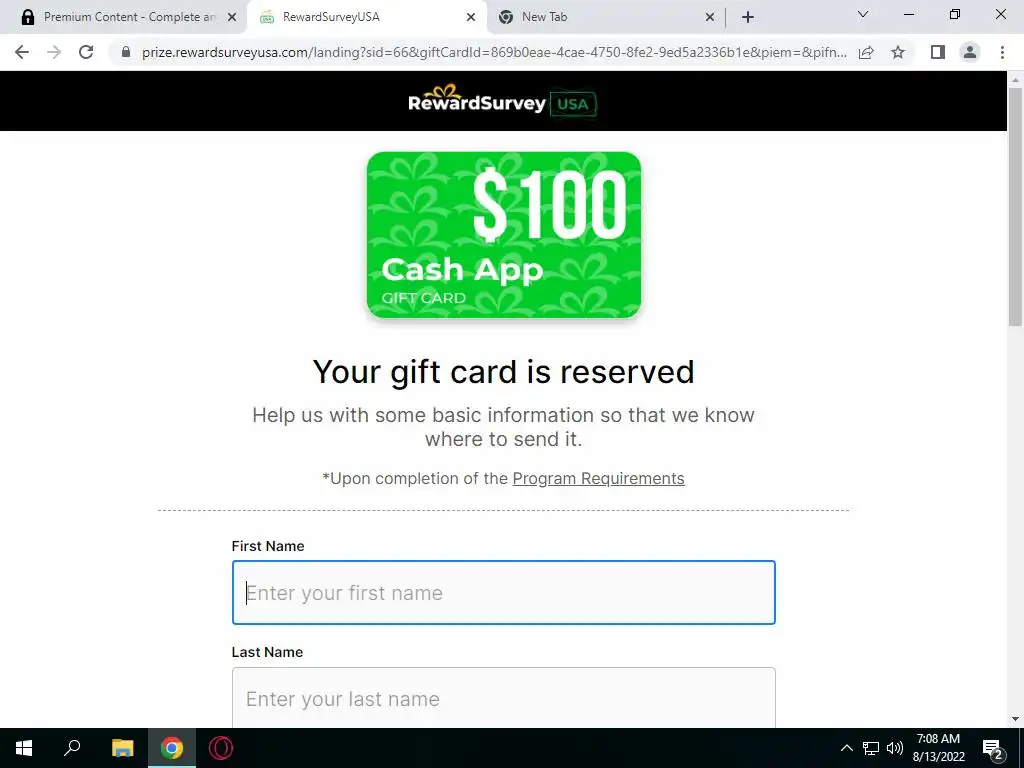
Task: Click the RewardSurvey USA logo
Action: point(502,101)
